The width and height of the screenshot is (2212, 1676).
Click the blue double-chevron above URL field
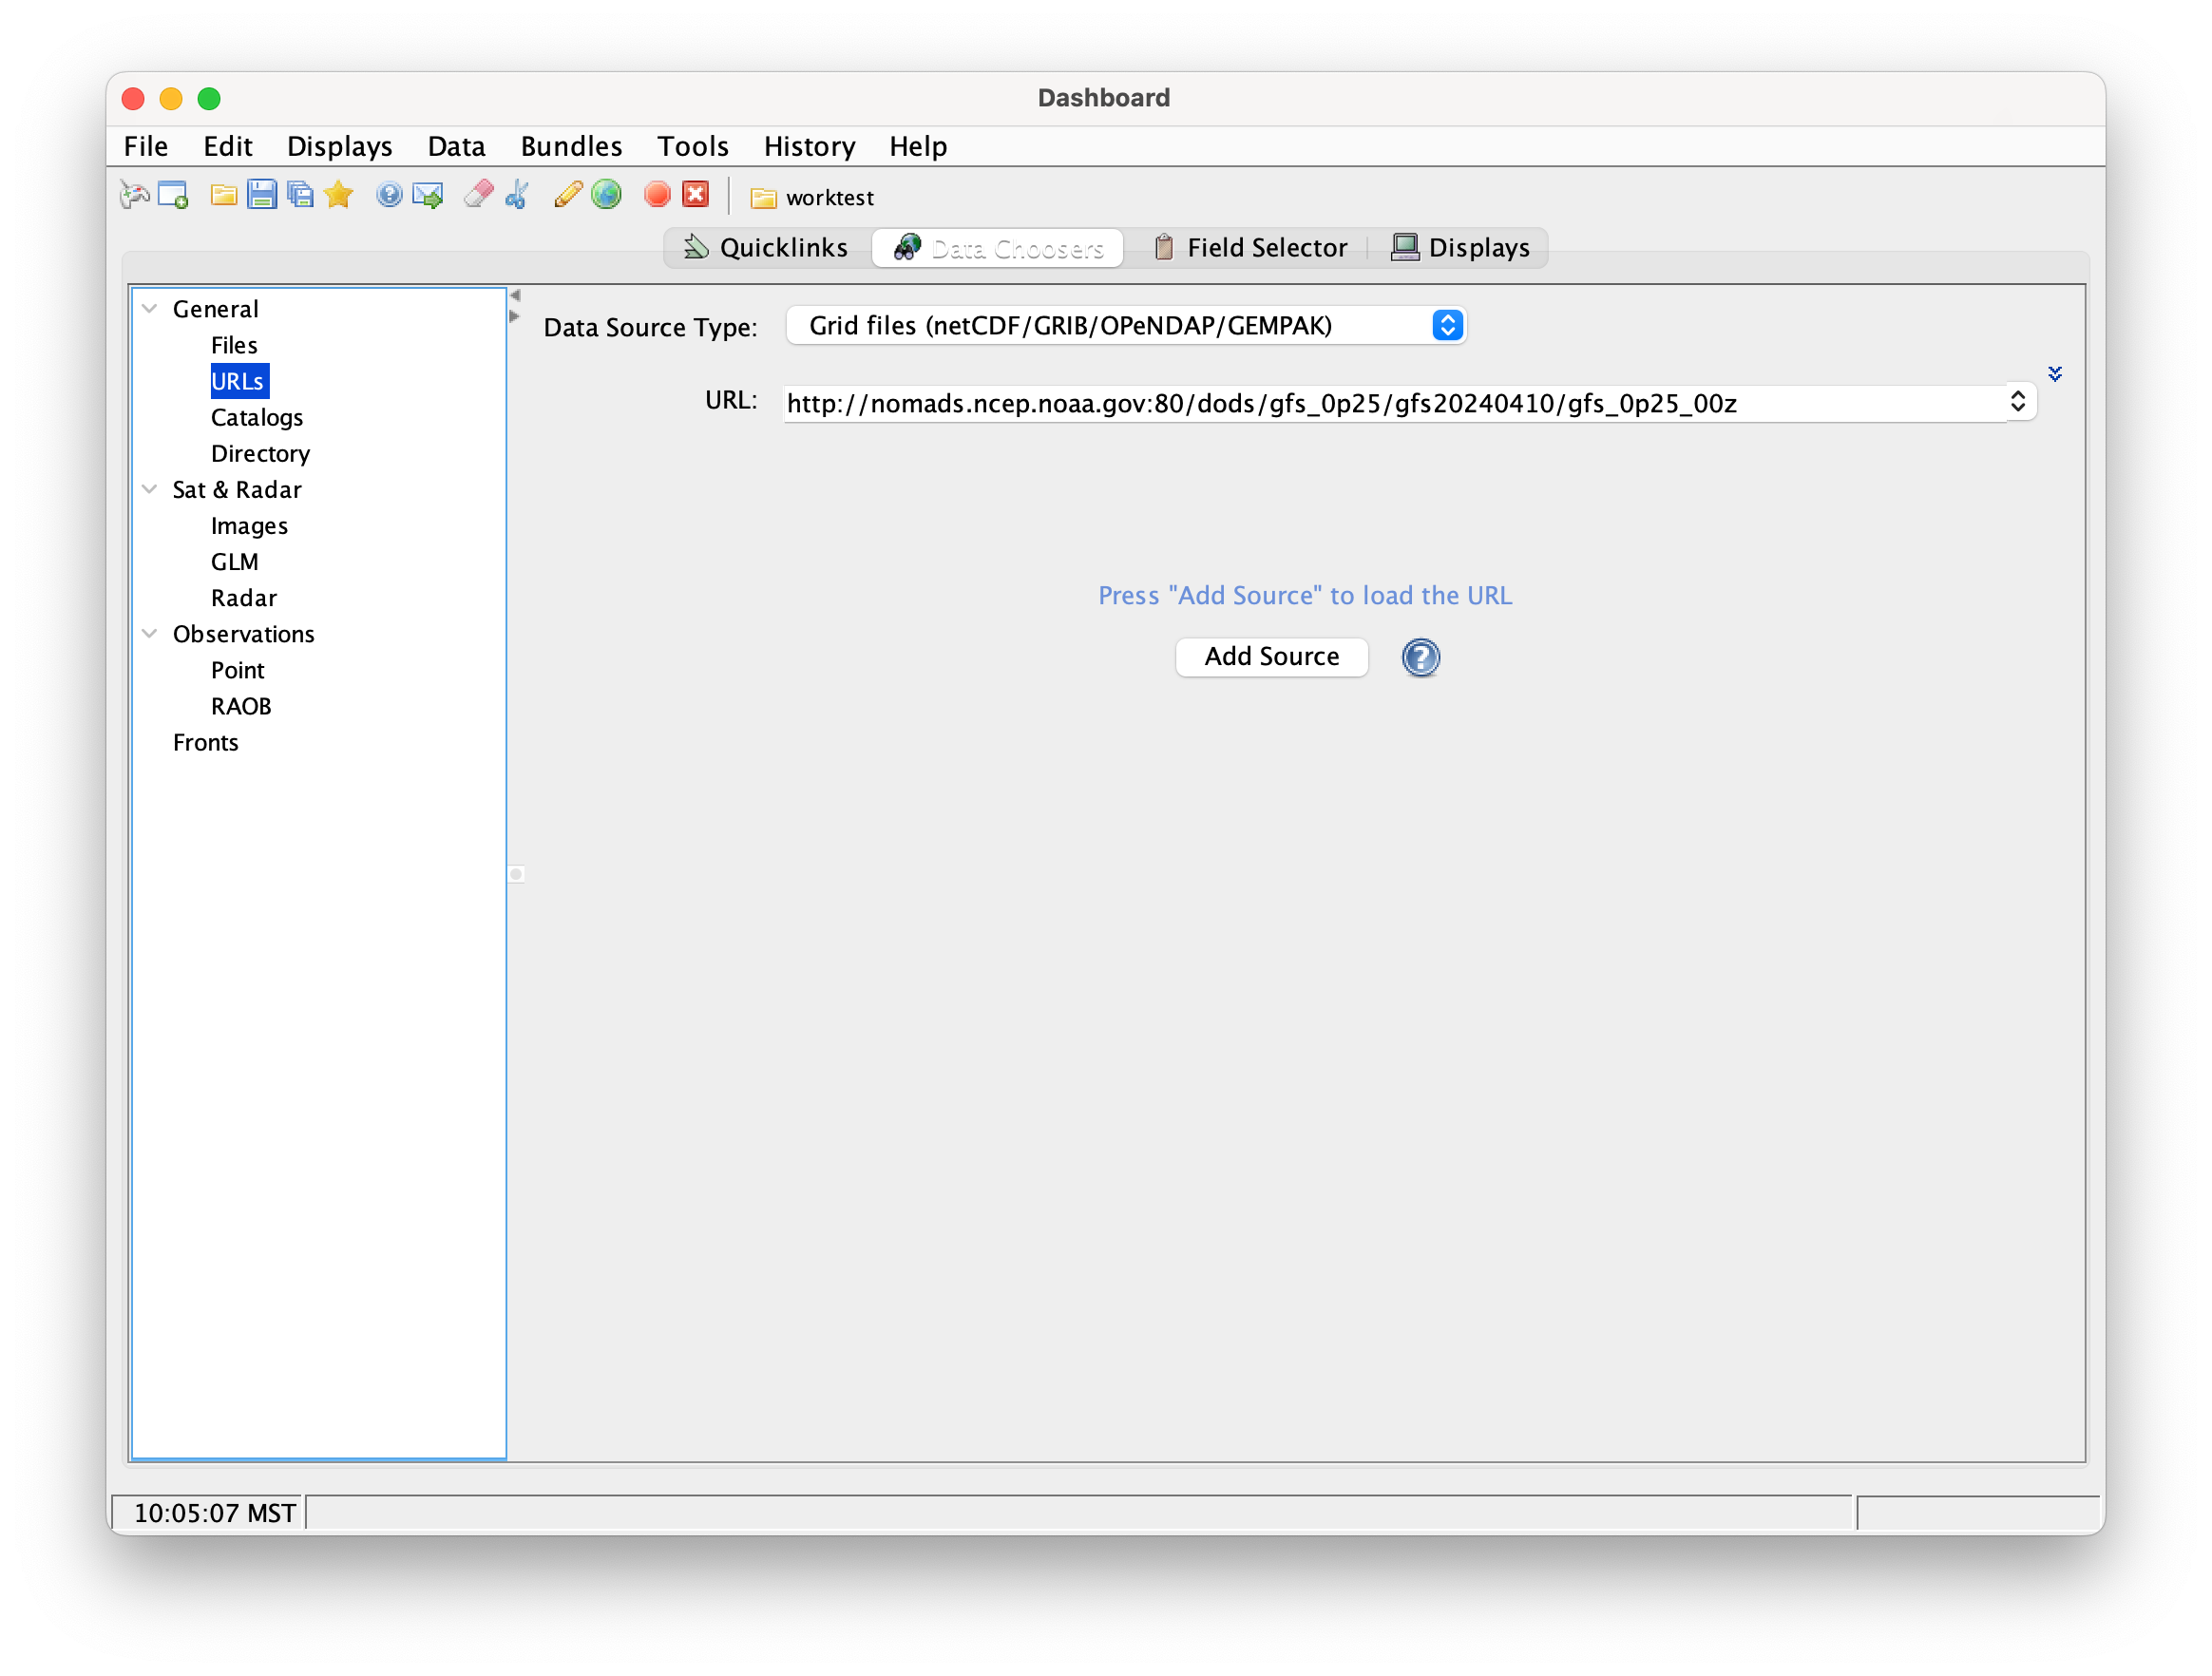pyautogui.click(x=2054, y=374)
